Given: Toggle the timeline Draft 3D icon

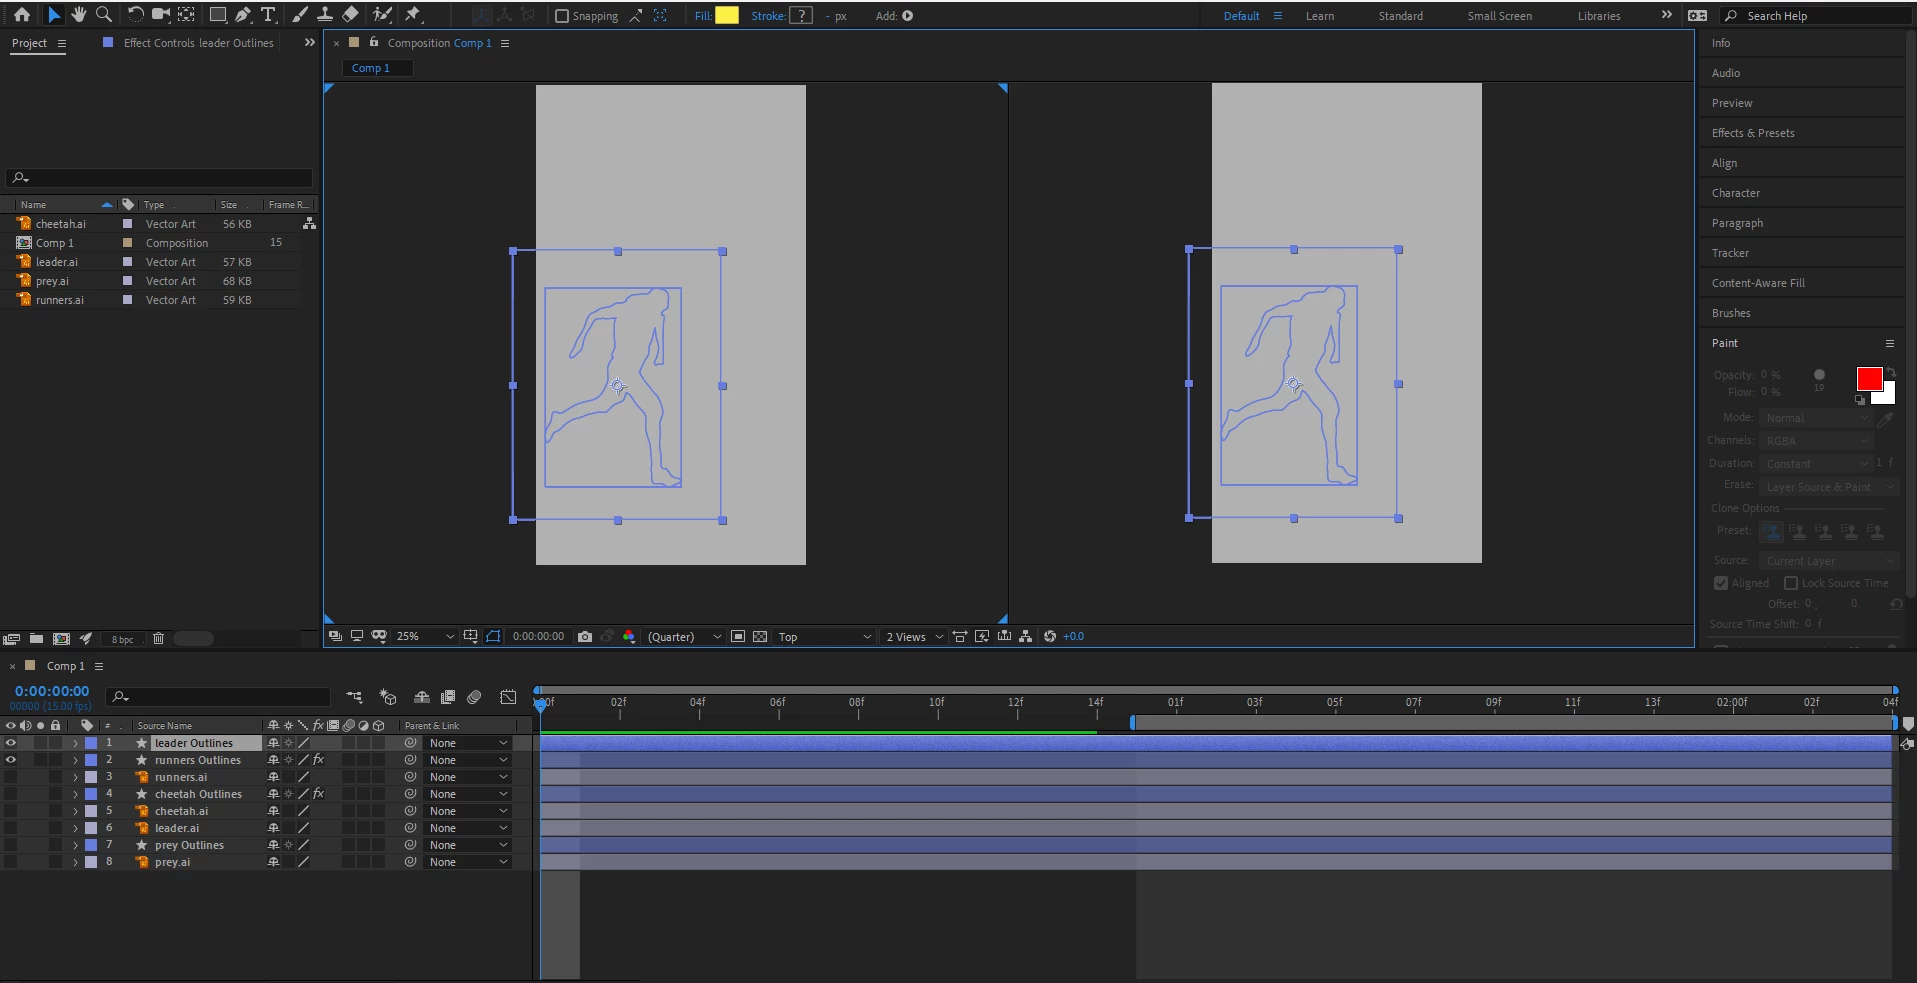Looking at the screenshot, I should point(388,697).
